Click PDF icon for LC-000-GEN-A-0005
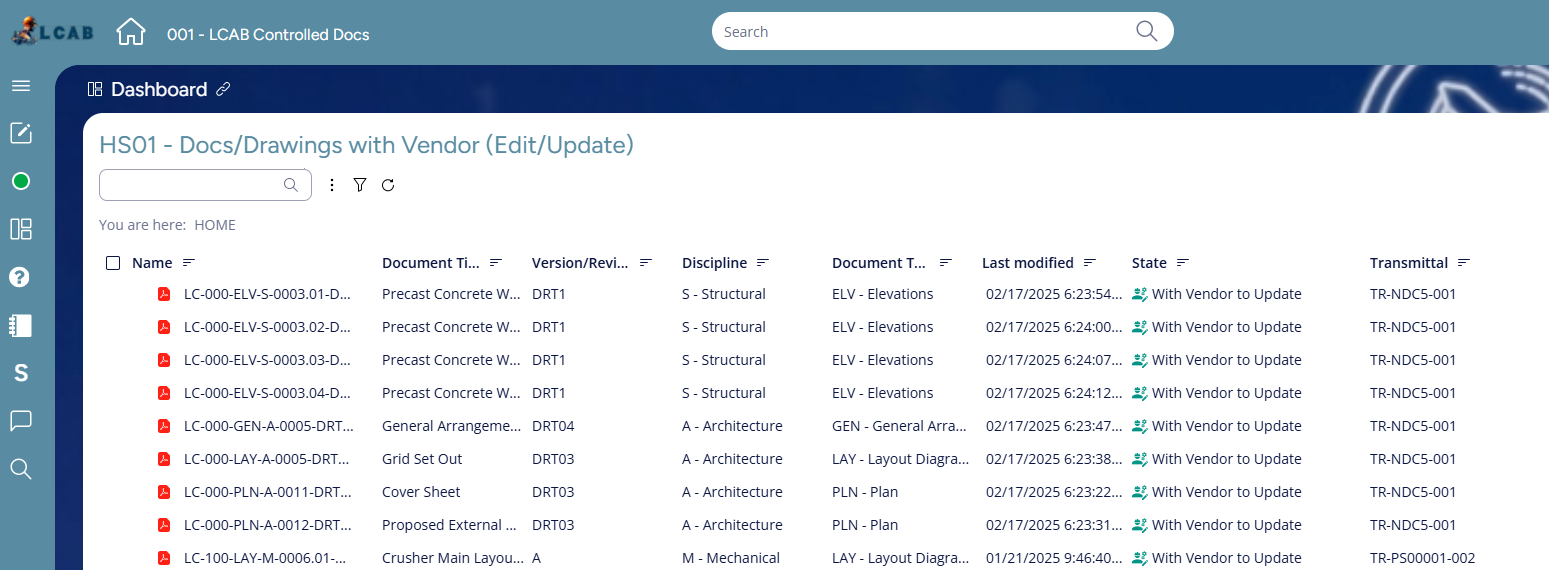The width and height of the screenshot is (1549, 570). point(164,426)
